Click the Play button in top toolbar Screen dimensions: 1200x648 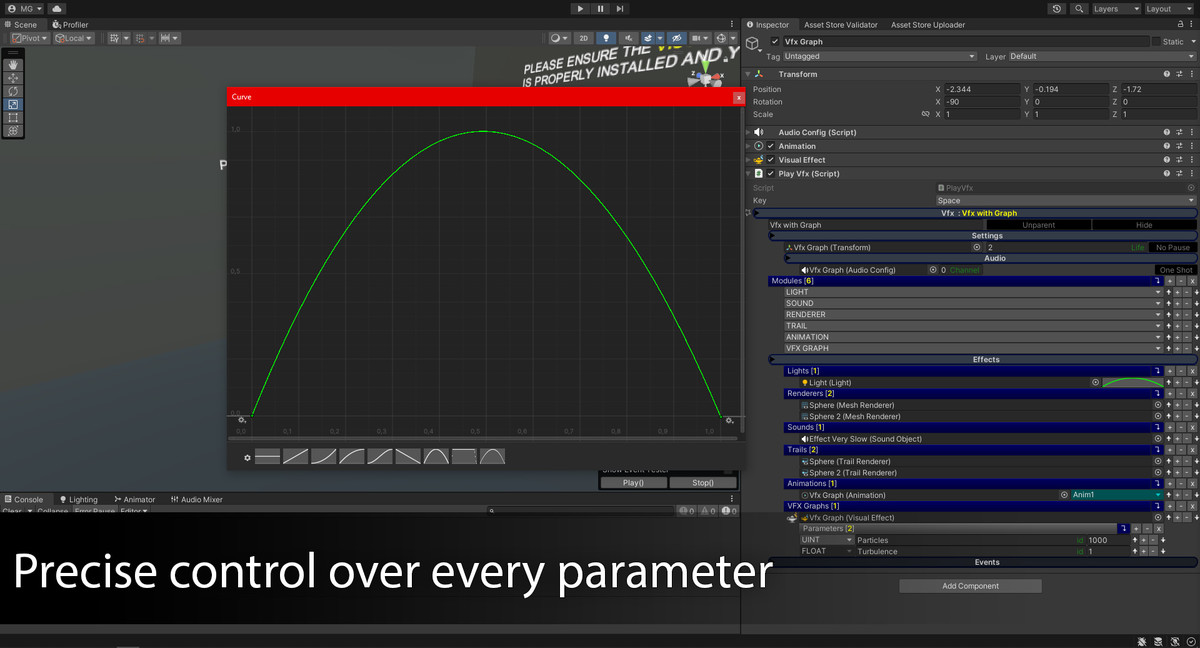click(x=580, y=9)
